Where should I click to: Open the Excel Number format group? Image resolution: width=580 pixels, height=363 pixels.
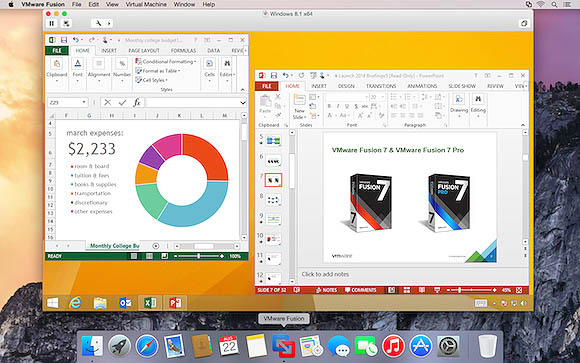coord(122,70)
